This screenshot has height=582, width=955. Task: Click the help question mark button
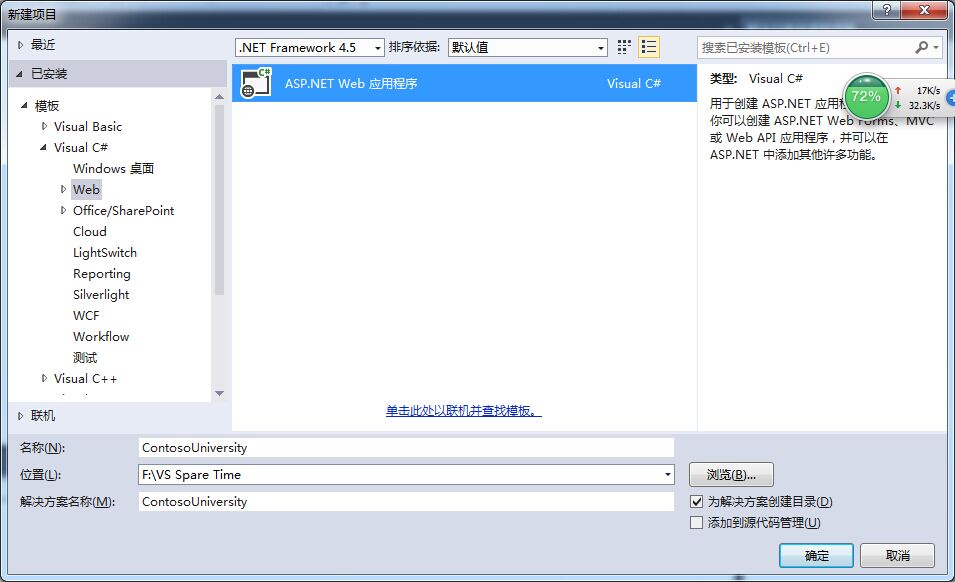(887, 10)
